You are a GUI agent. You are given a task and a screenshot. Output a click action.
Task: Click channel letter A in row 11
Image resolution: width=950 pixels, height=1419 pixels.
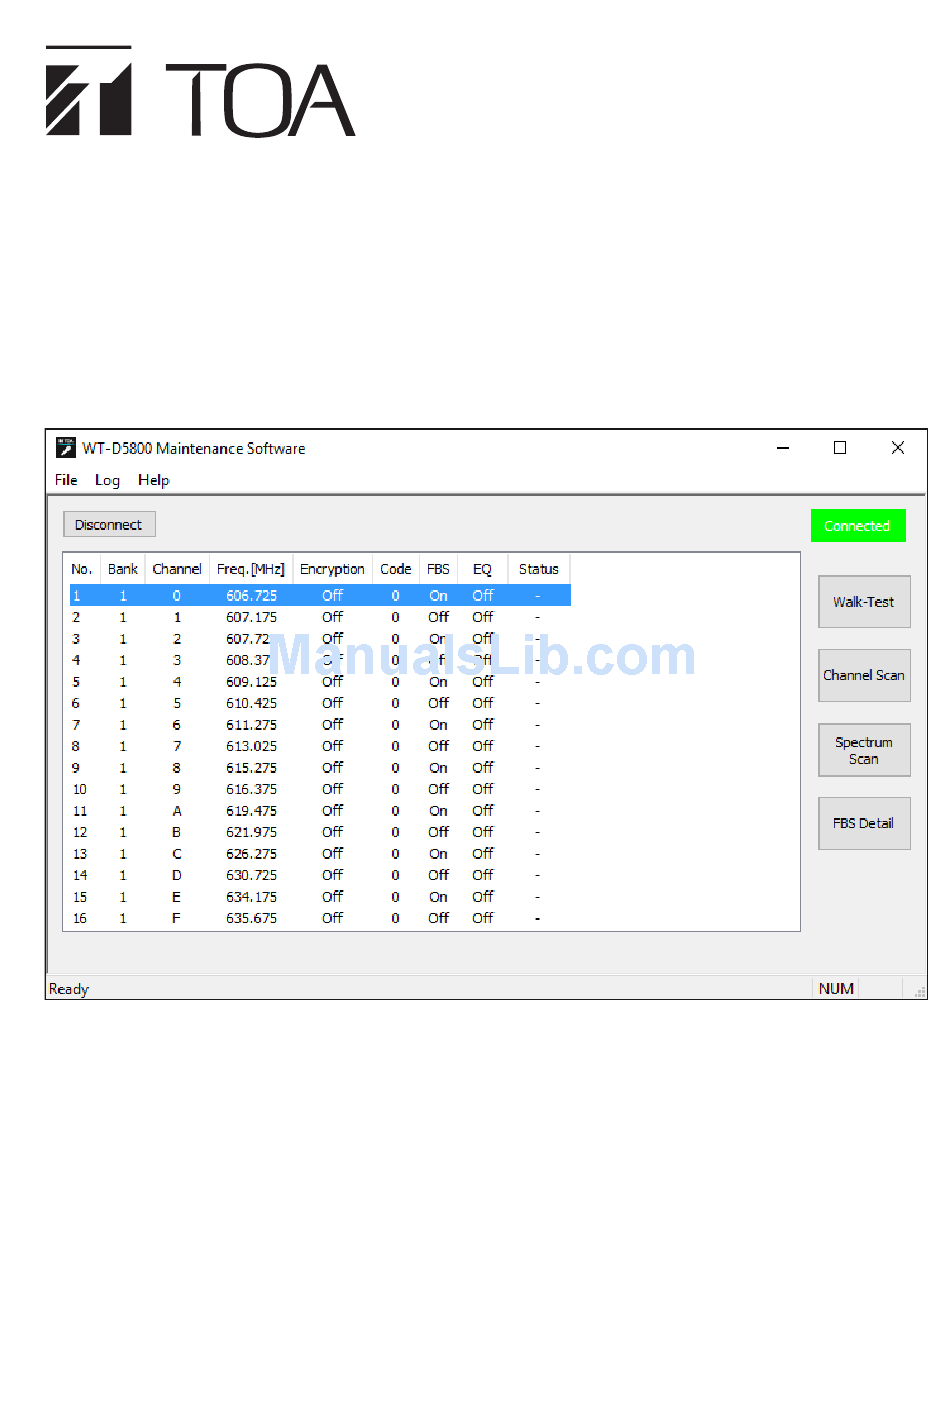pos(177,811)
